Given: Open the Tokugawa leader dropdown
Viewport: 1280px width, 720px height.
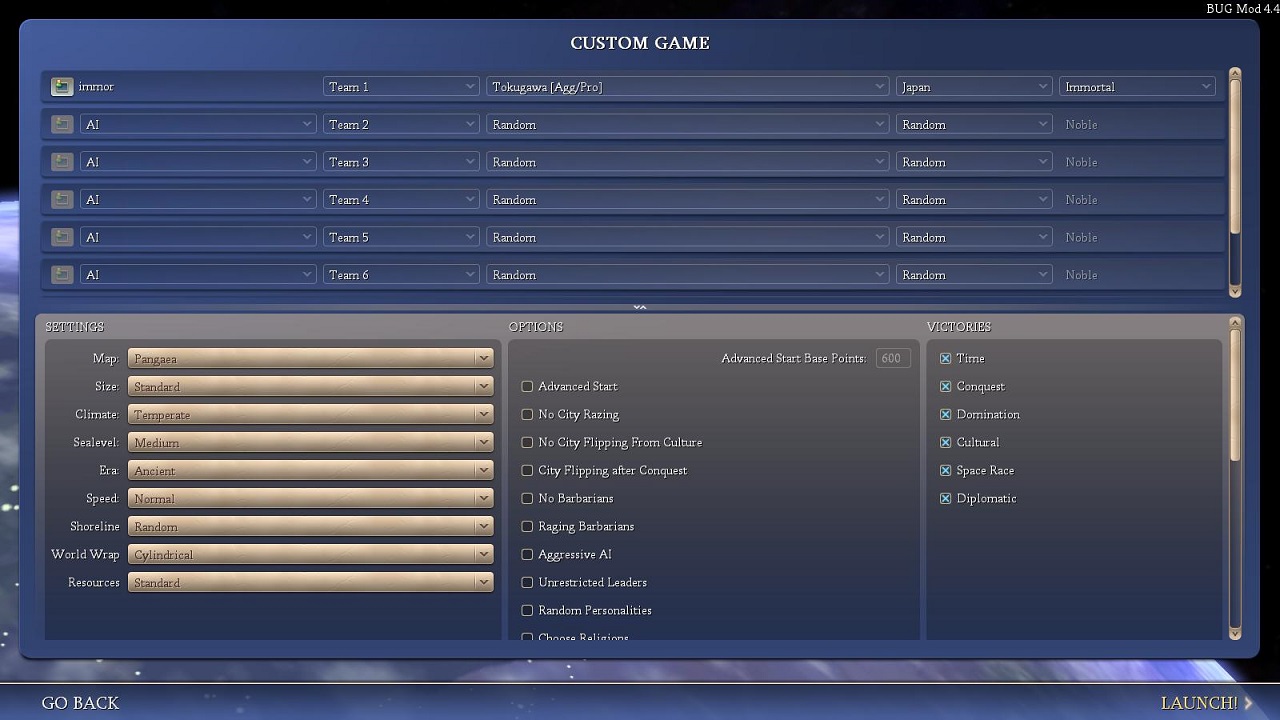Looking at the screenshot, I should point(688,87).
